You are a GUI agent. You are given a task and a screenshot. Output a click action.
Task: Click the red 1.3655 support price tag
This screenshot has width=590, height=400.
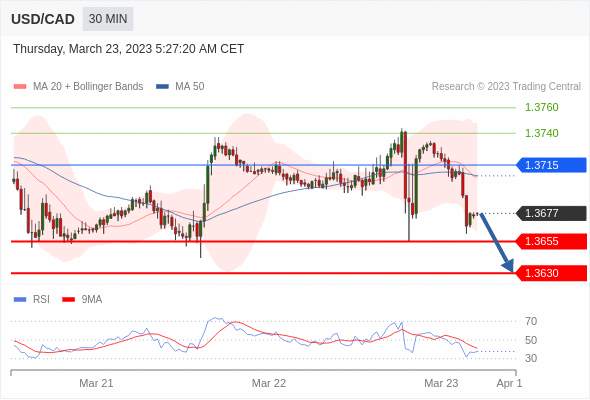tap(552, 241)
